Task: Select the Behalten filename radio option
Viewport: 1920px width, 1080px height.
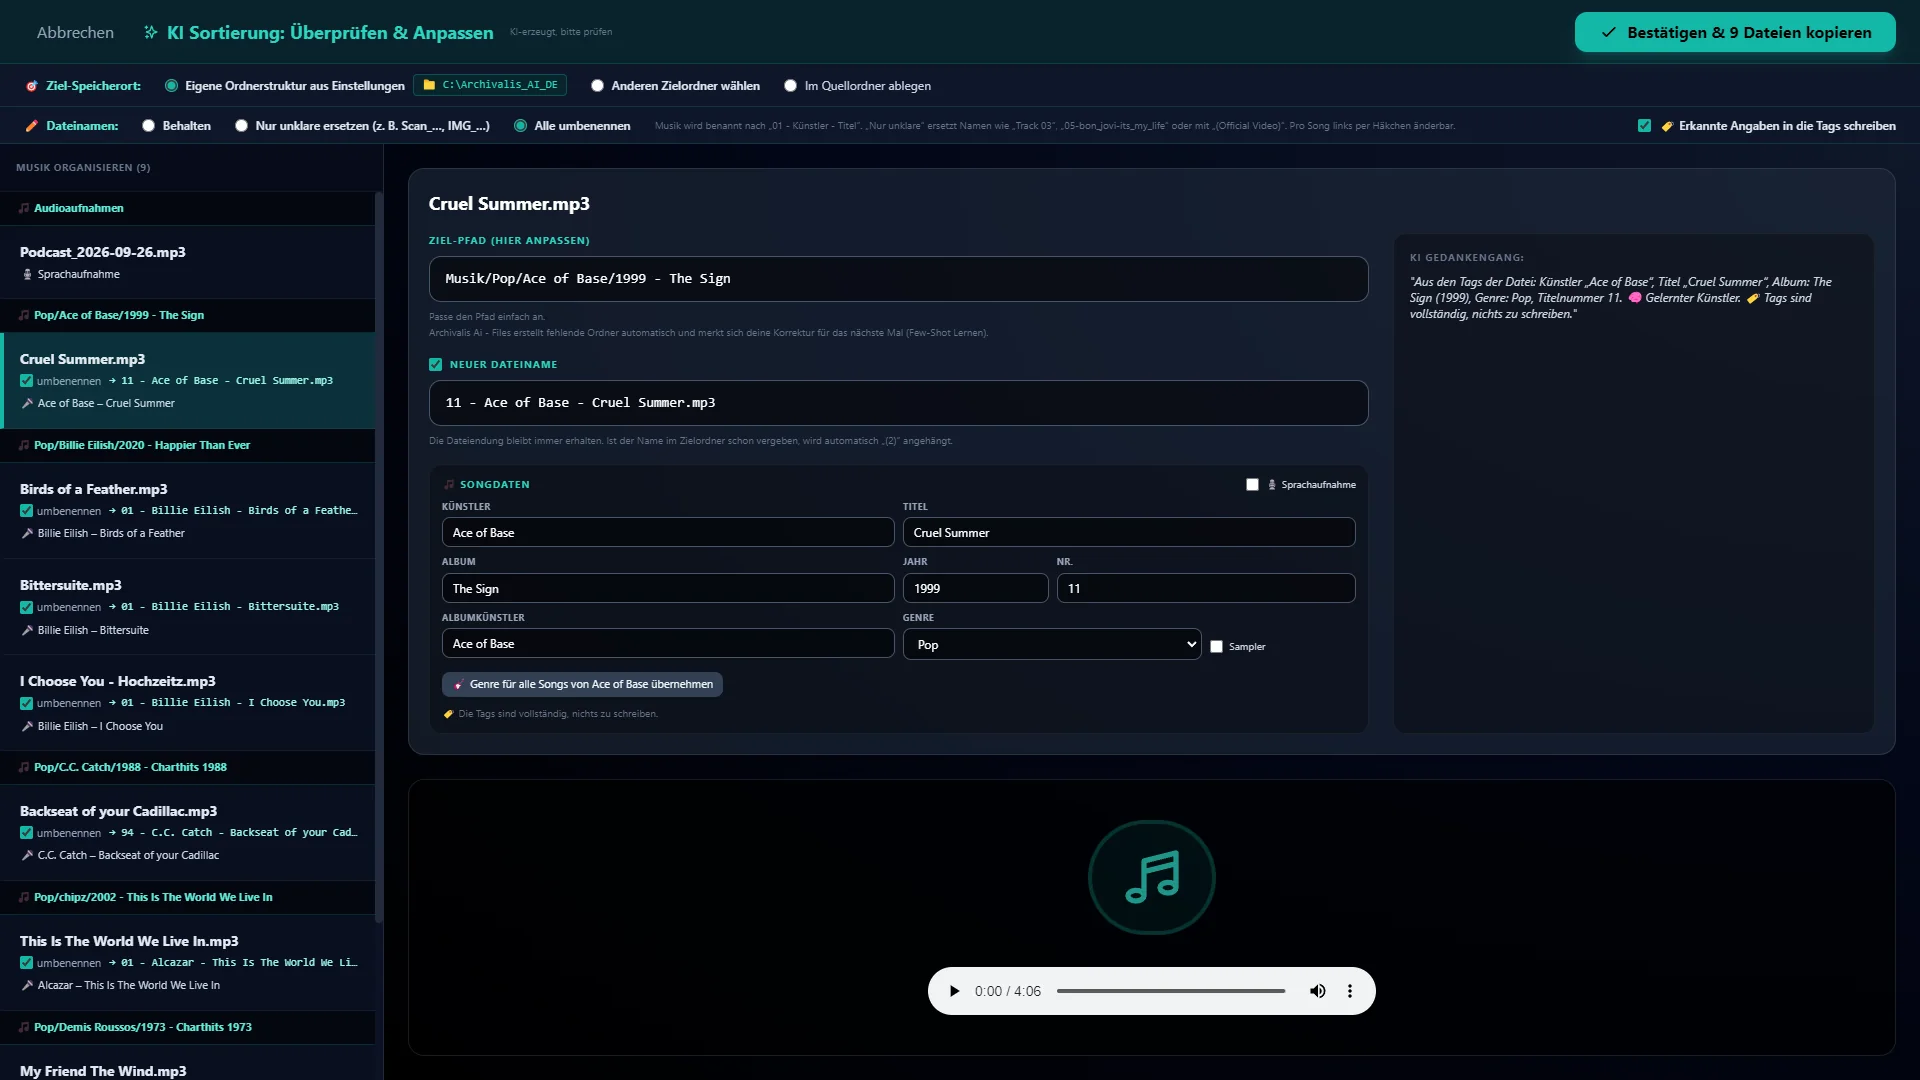Action: pos(149,126)
